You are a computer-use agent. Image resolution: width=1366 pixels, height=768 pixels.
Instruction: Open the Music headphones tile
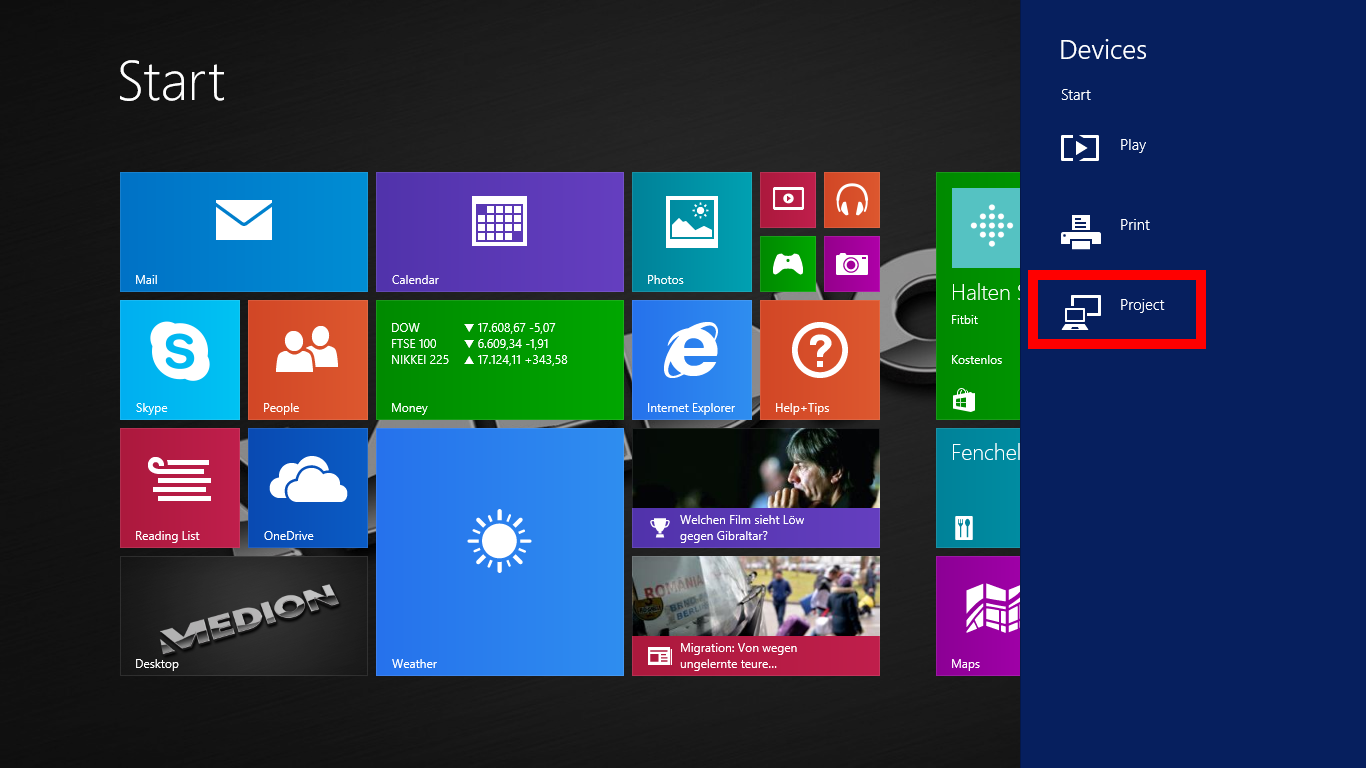click(x=852, y=200)
